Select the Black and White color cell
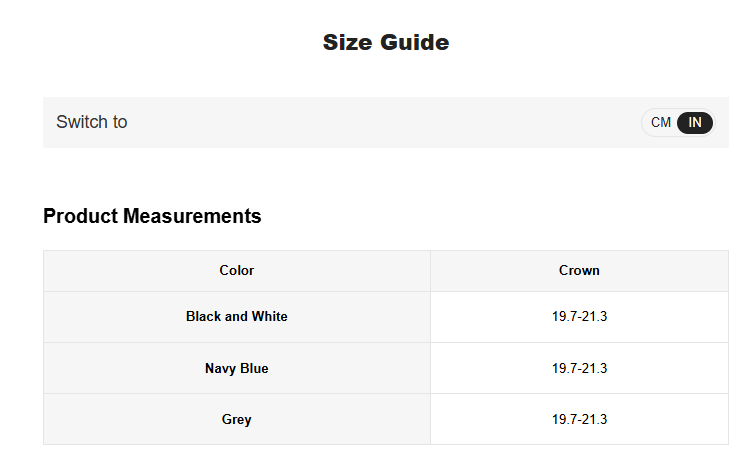 [x=237, y=317]
